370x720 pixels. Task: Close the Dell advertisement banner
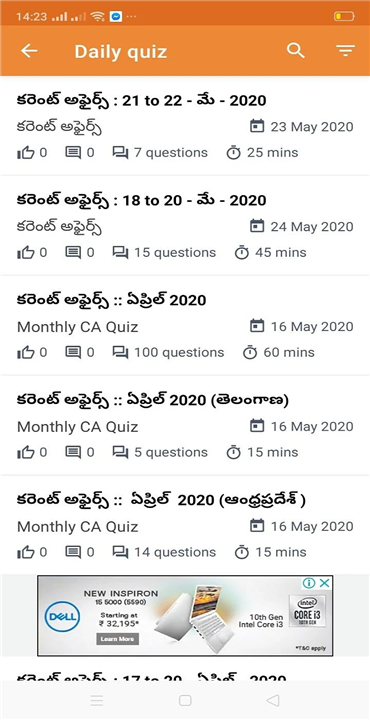pos(325,583)
